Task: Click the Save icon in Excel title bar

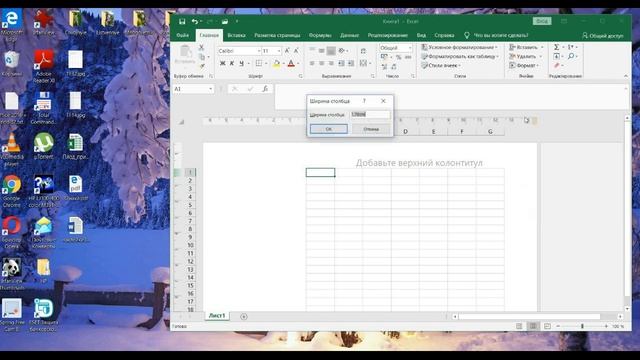Action: [182, 21]
